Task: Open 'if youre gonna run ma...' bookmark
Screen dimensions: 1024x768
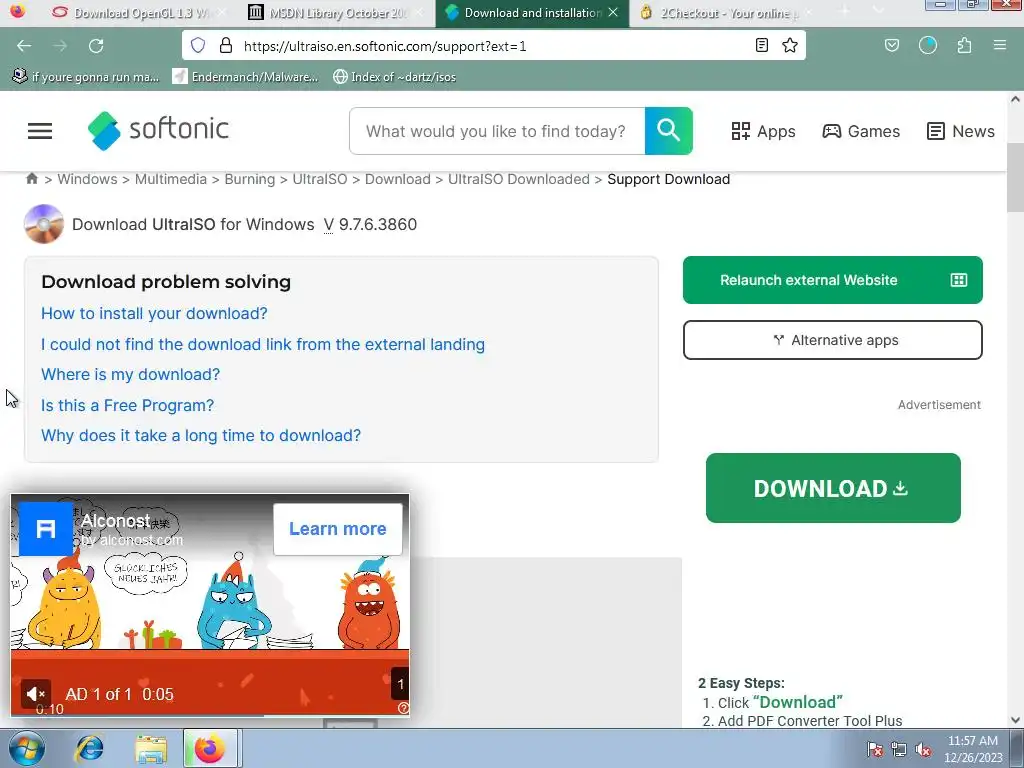Action: pos(86,77)
